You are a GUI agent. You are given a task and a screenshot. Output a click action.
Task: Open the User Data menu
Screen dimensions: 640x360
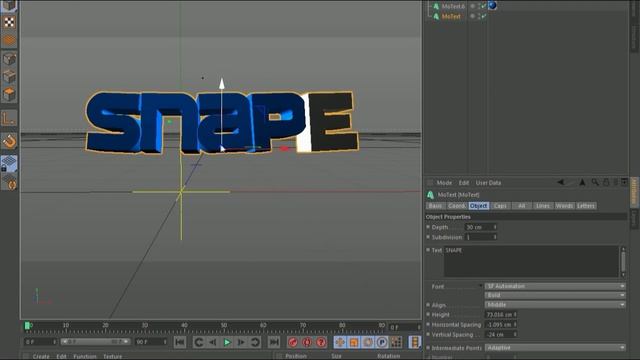pyautogui.click(x=488, y=183)
